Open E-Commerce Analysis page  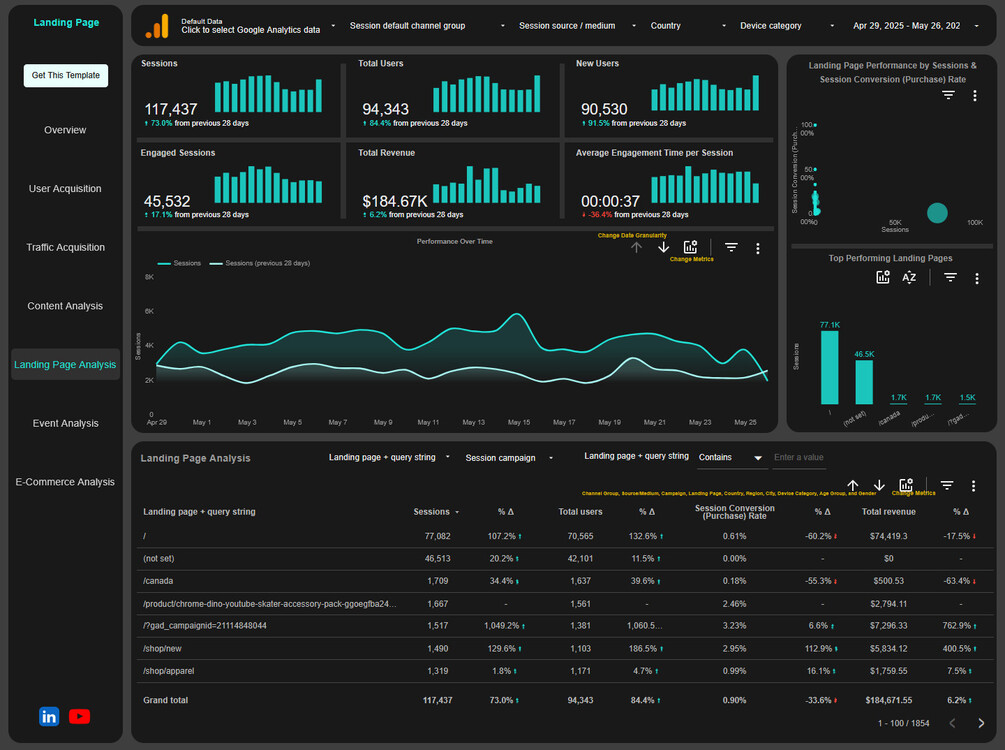coord(65,482)
